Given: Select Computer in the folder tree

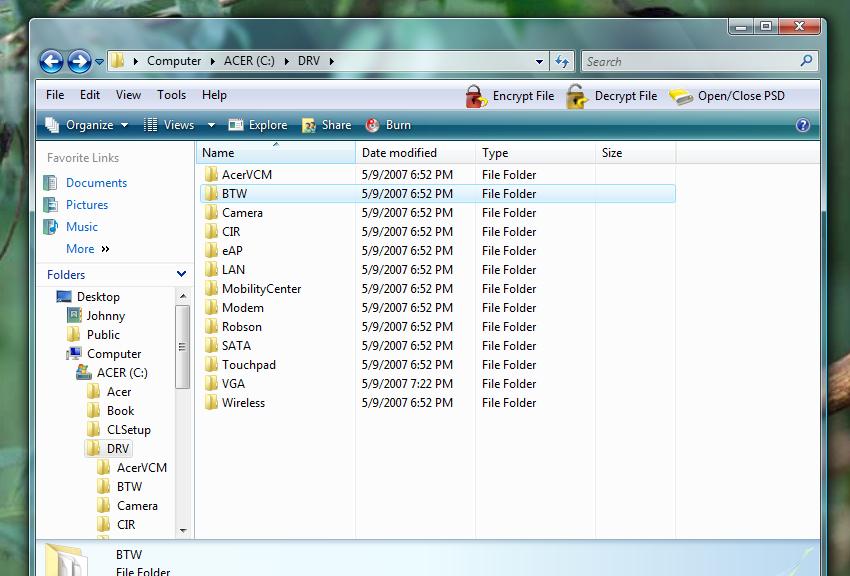Looking at the screenshot, I should point(114,354).
